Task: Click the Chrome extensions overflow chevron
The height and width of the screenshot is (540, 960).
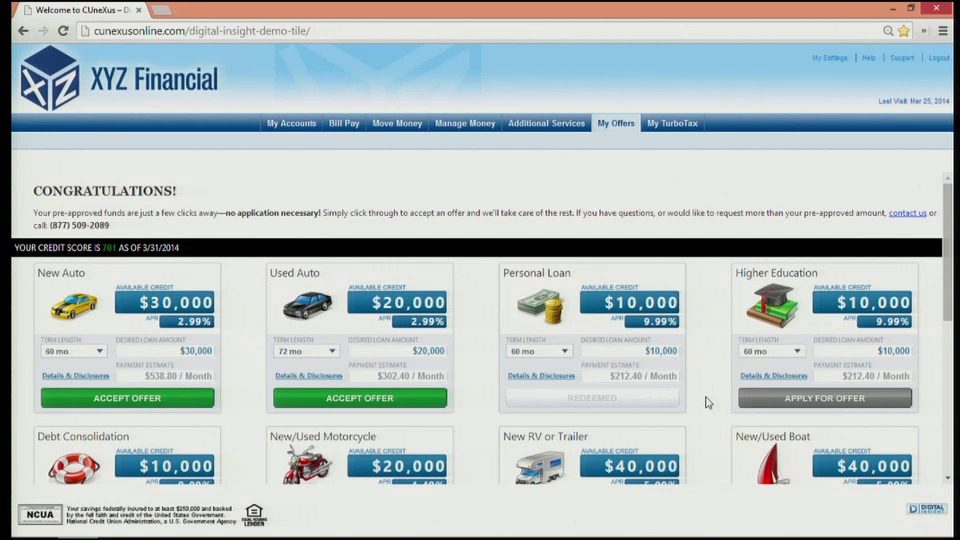Action: click(x=924, y=31)
